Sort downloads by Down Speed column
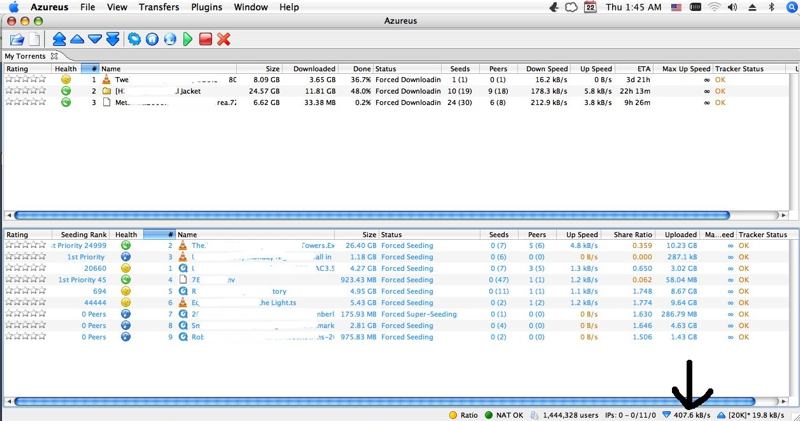 (548, 68)
